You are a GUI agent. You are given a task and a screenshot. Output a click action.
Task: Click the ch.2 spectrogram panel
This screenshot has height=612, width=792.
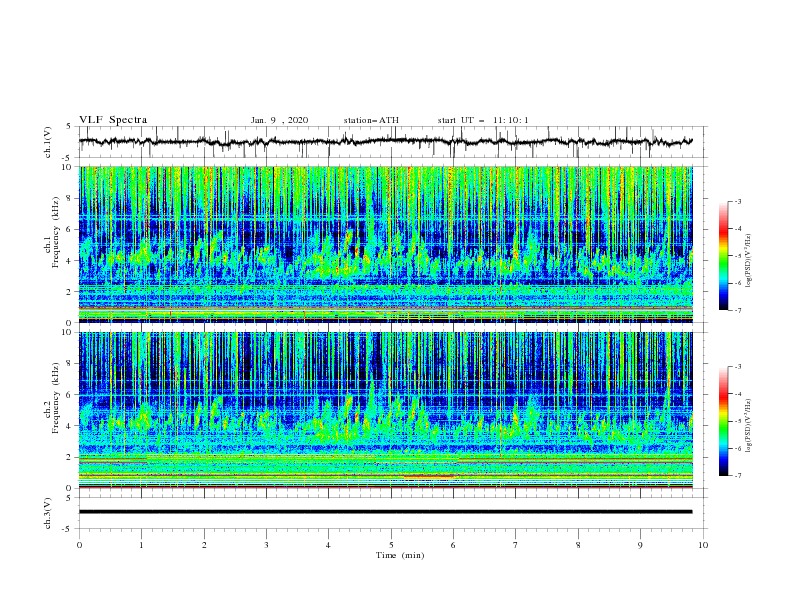pyautogui.click(x=385, y=410)
